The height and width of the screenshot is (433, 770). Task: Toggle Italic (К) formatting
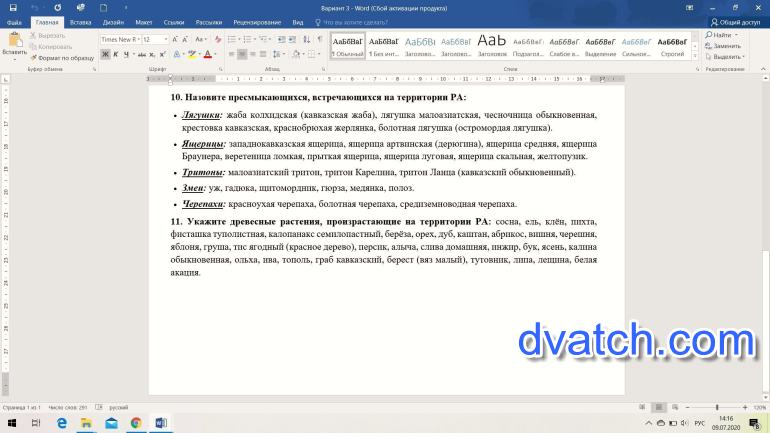click(117, 56)
